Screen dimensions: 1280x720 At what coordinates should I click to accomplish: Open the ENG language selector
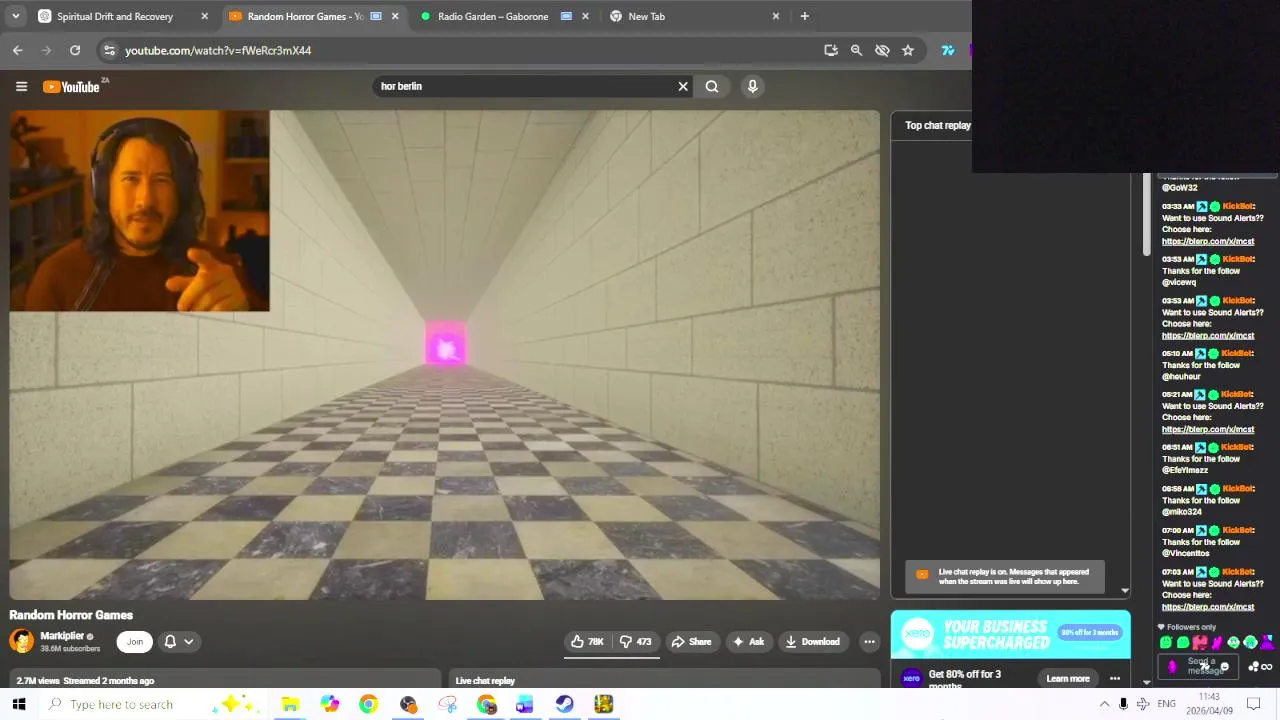pyautogui.click(x=1166, y=704)
